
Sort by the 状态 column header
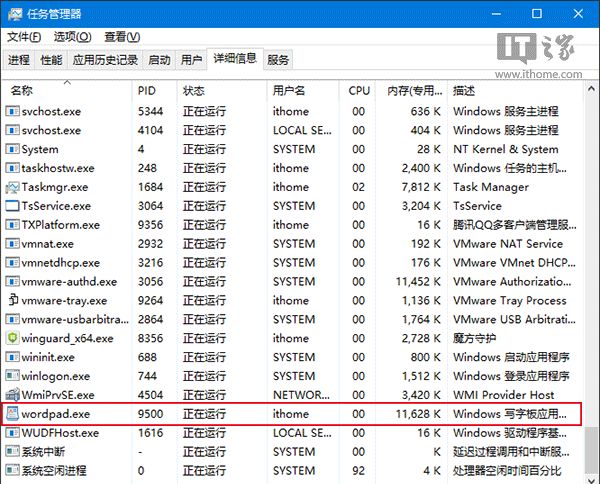(x=222, y=91)
